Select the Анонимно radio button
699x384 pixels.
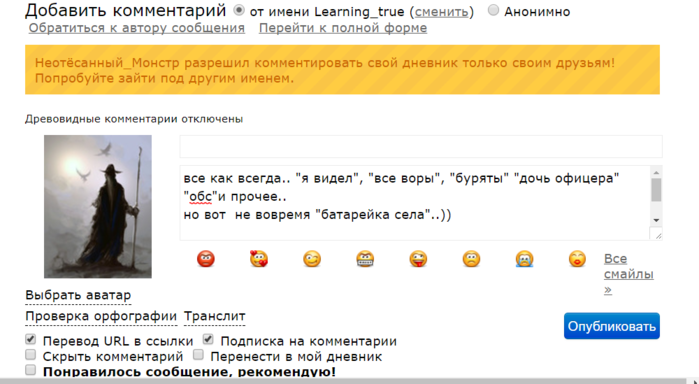click(x=493, y=10)
